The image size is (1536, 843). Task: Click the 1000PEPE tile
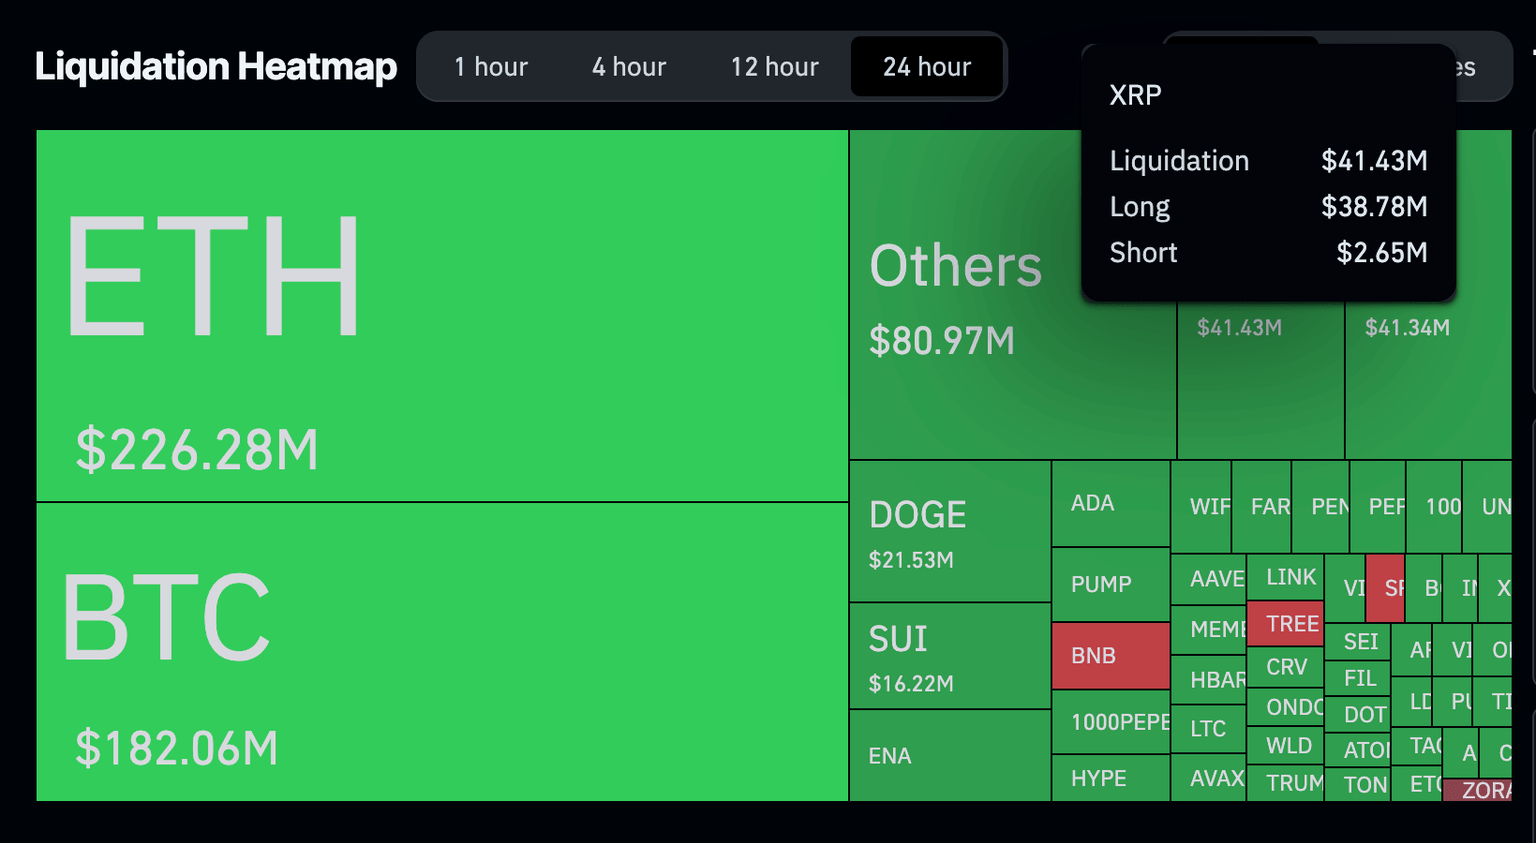[x=1110, y=721]
